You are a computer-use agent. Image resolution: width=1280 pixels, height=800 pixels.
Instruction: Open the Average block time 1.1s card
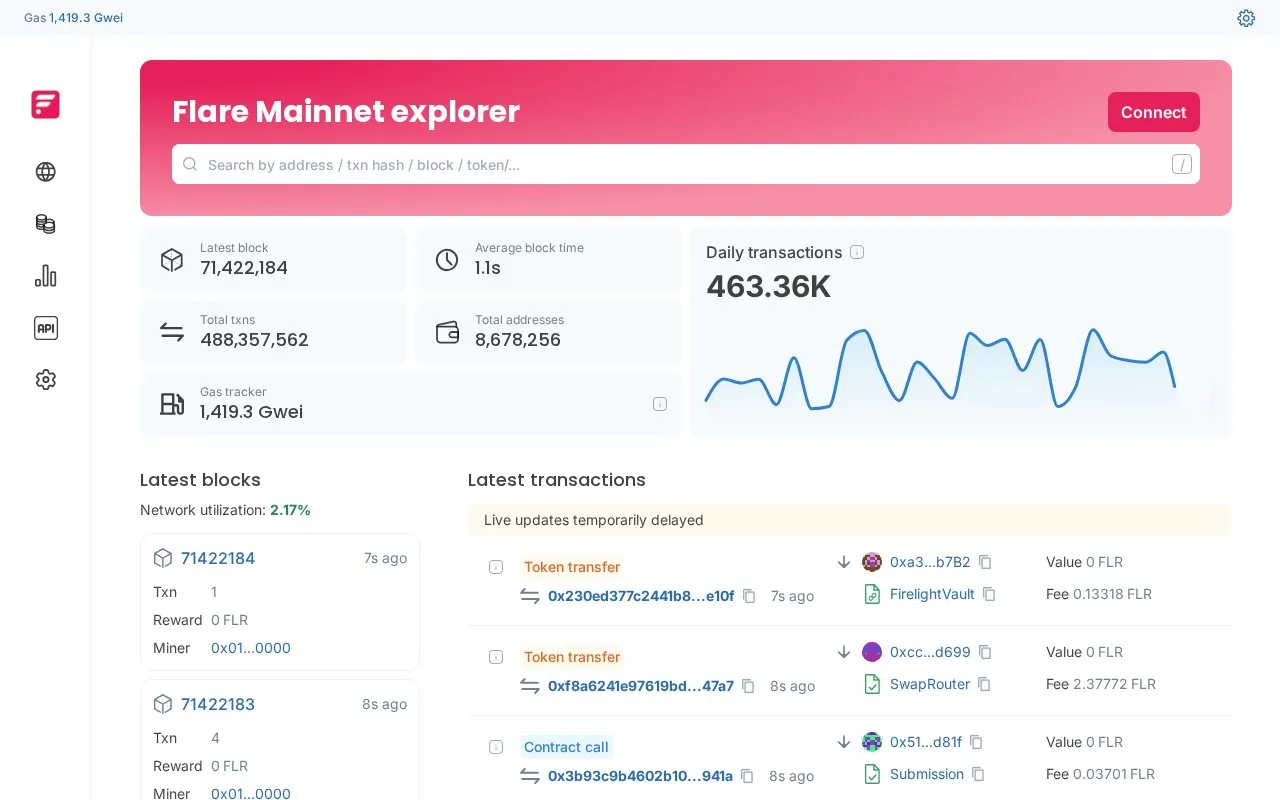coord(548,260)
